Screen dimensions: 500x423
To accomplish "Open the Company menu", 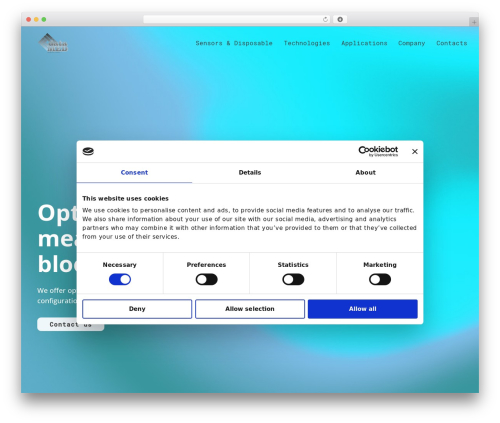I will [412, 43].
